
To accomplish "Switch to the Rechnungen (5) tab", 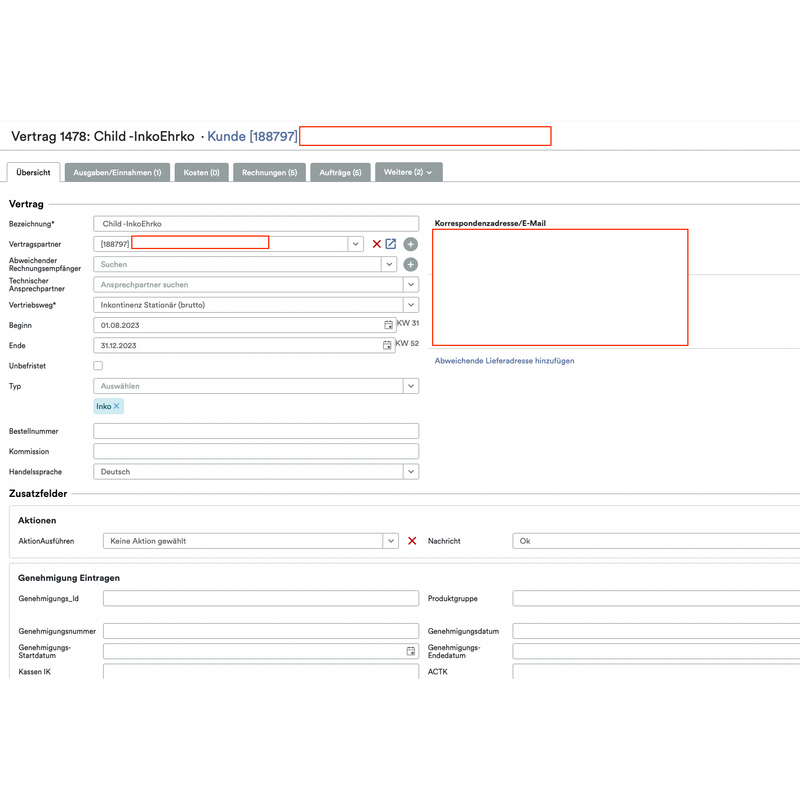I will coord(268,172).
